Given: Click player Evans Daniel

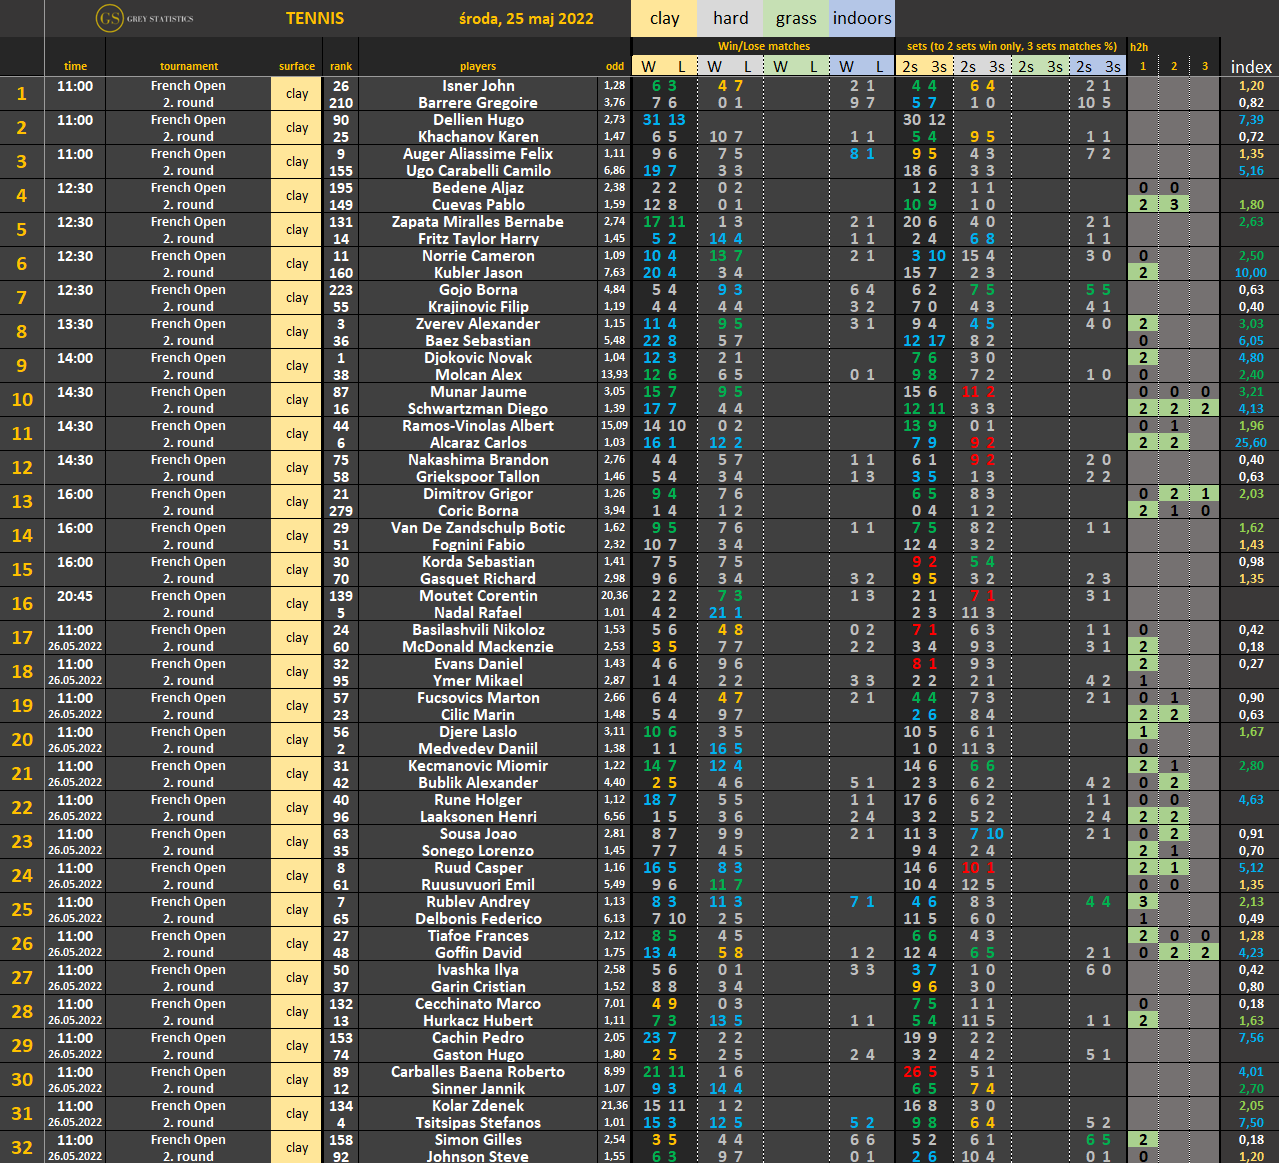Looking at the screenshot, I should (478, 664).
